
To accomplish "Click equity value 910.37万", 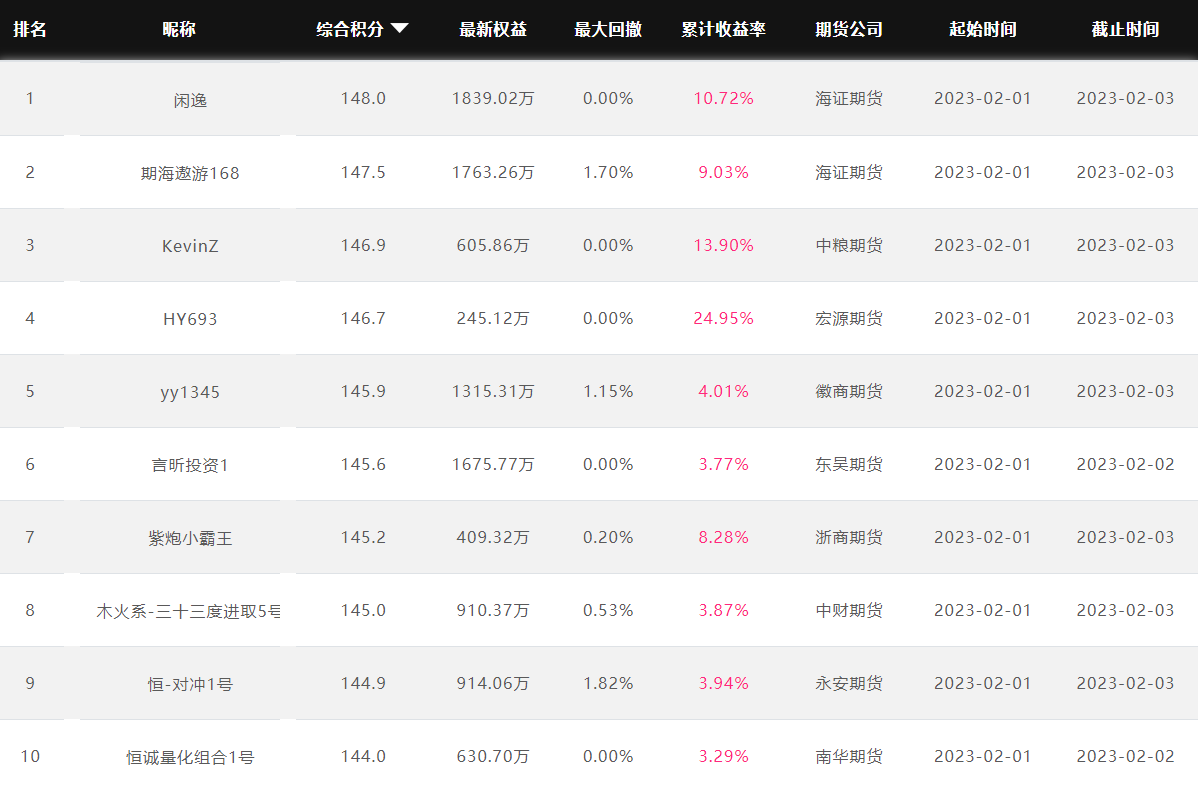I will (x=493, y=610).
